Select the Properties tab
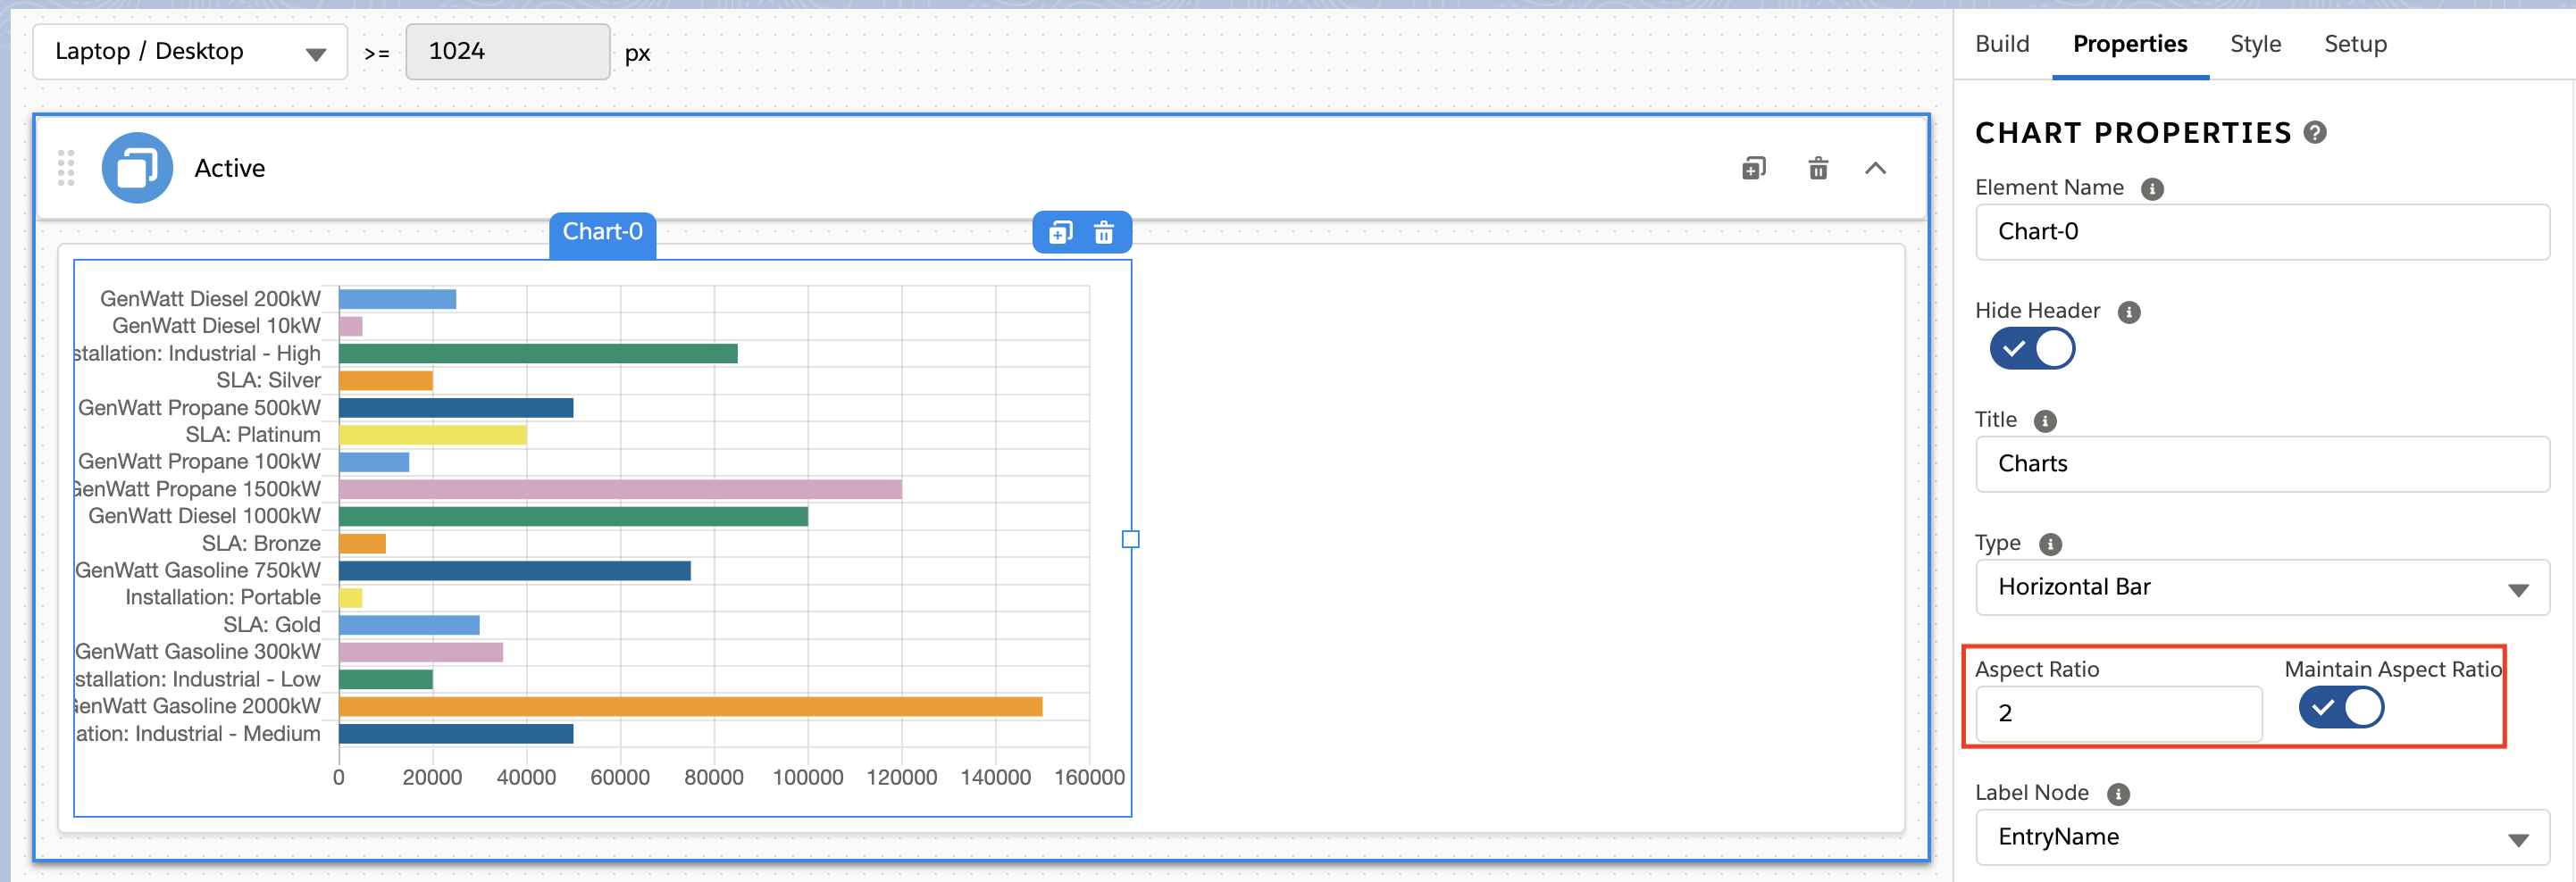 tap(2130, 44)
